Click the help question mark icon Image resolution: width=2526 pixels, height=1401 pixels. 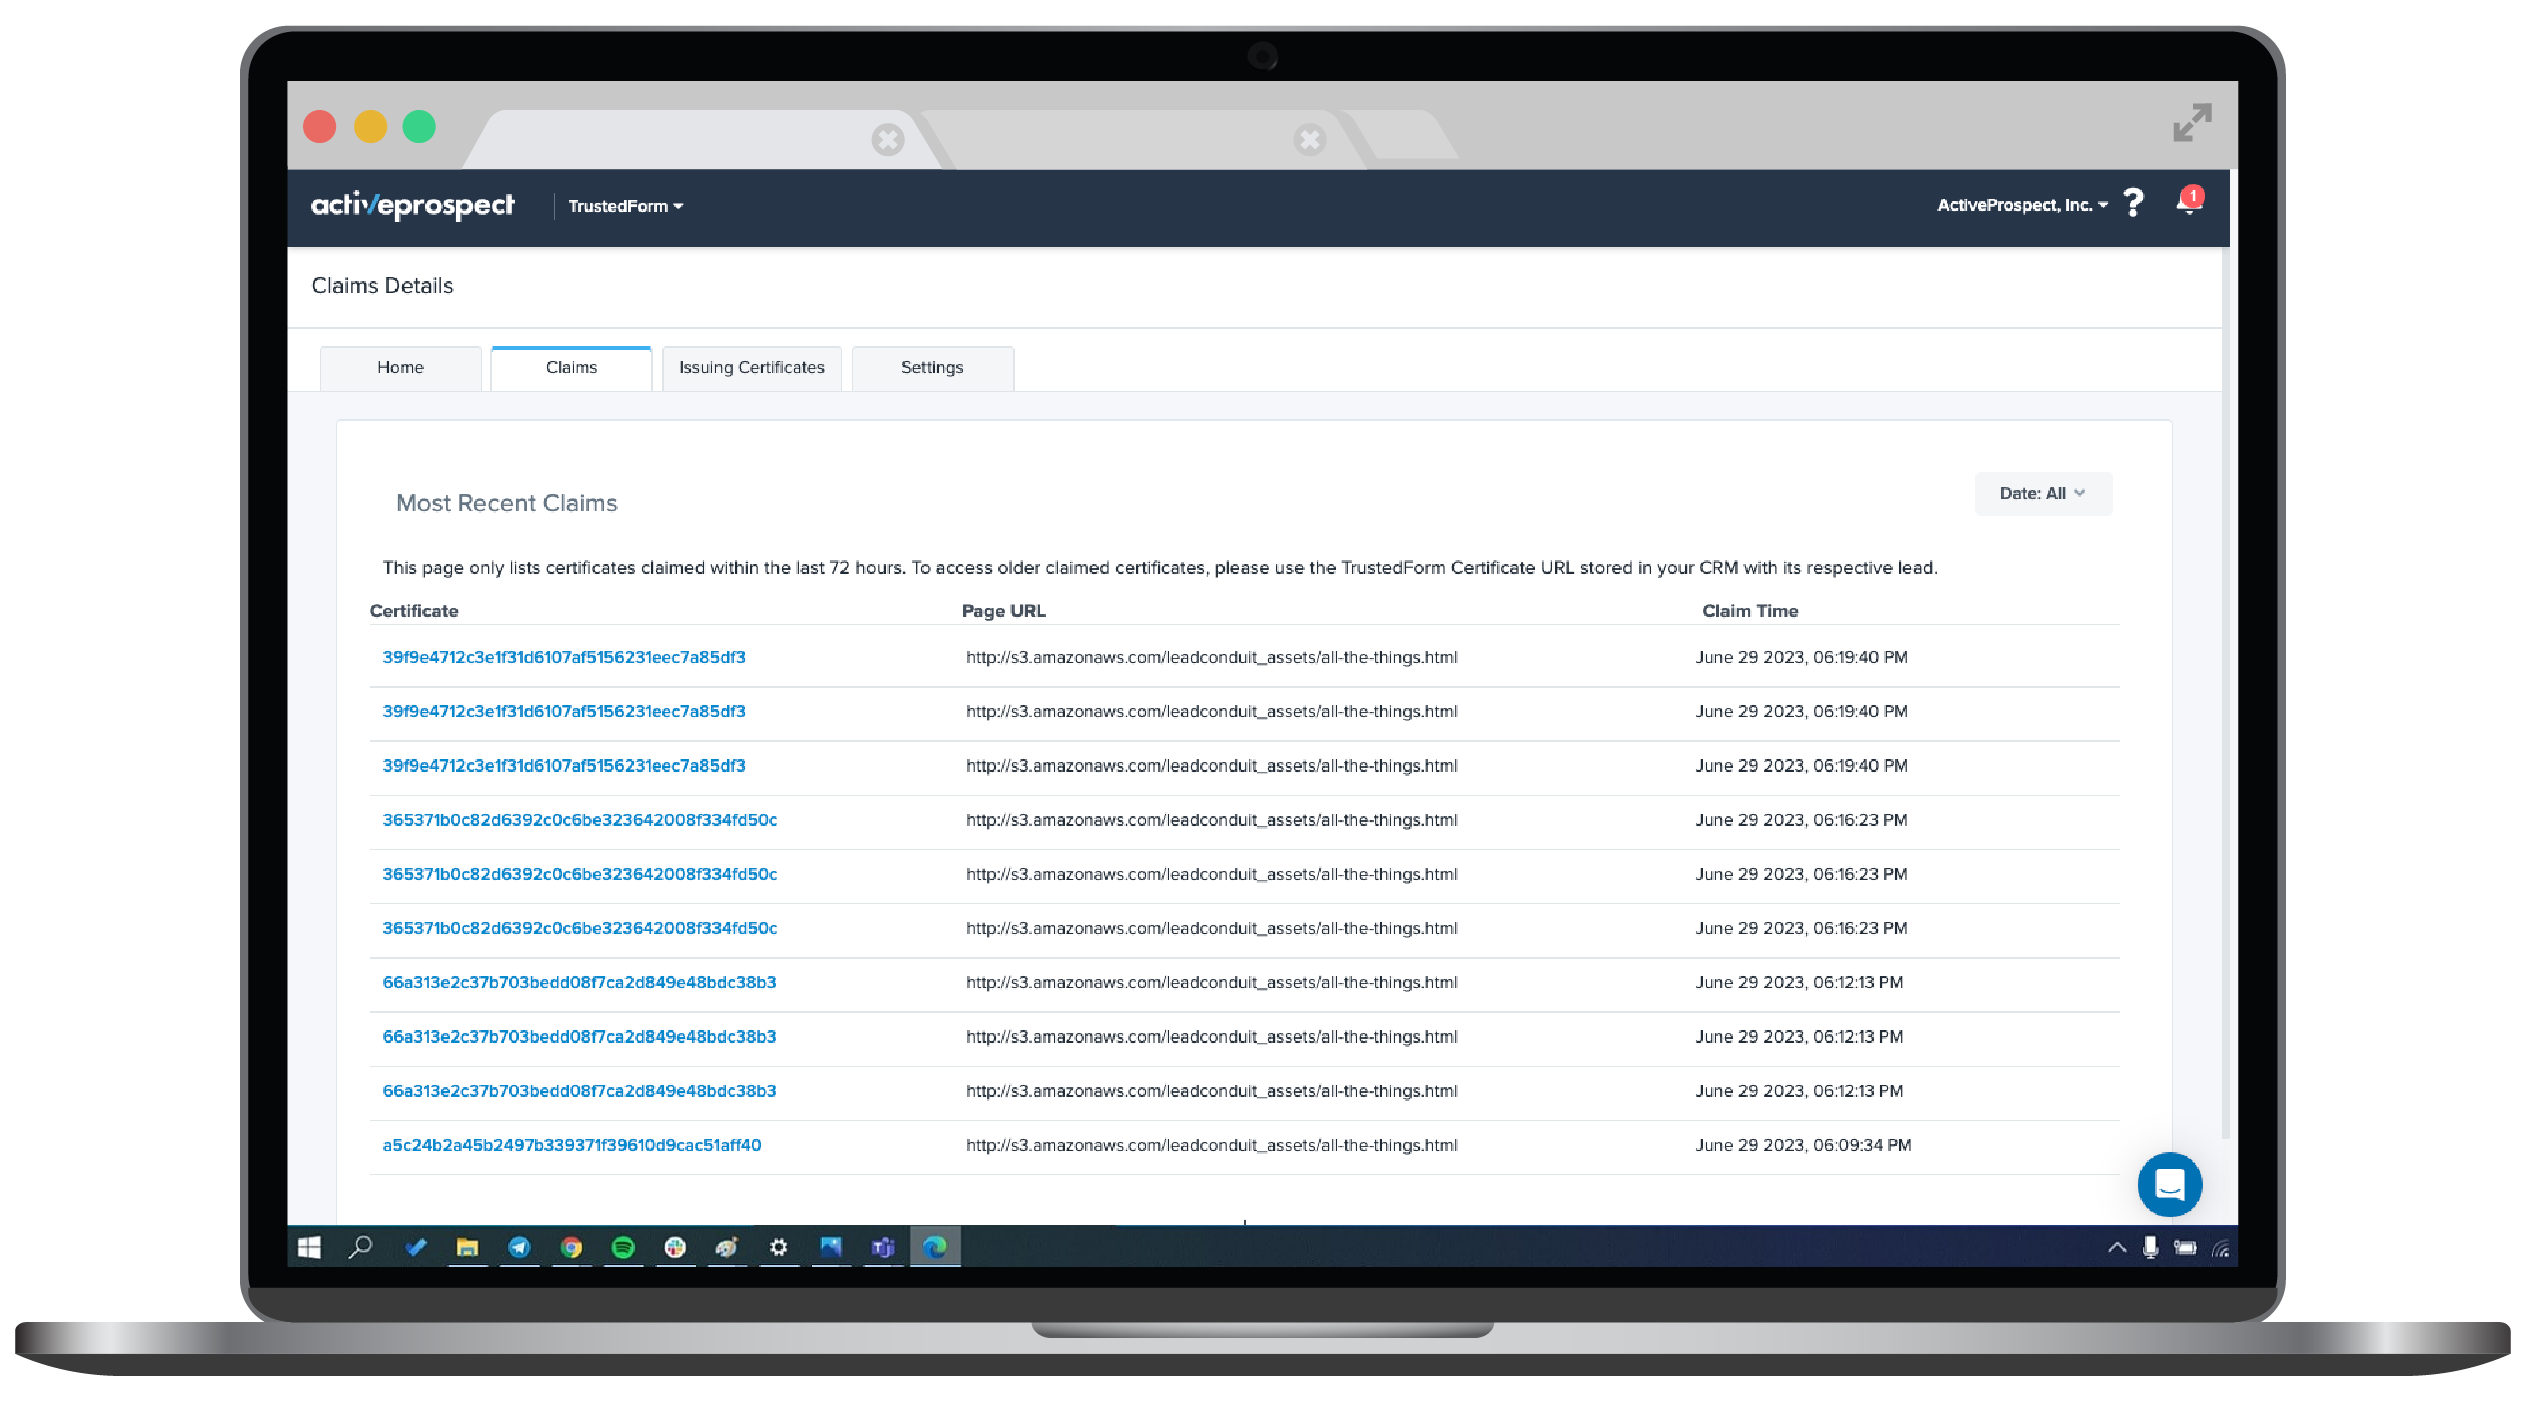click(x=2133, y=204)
